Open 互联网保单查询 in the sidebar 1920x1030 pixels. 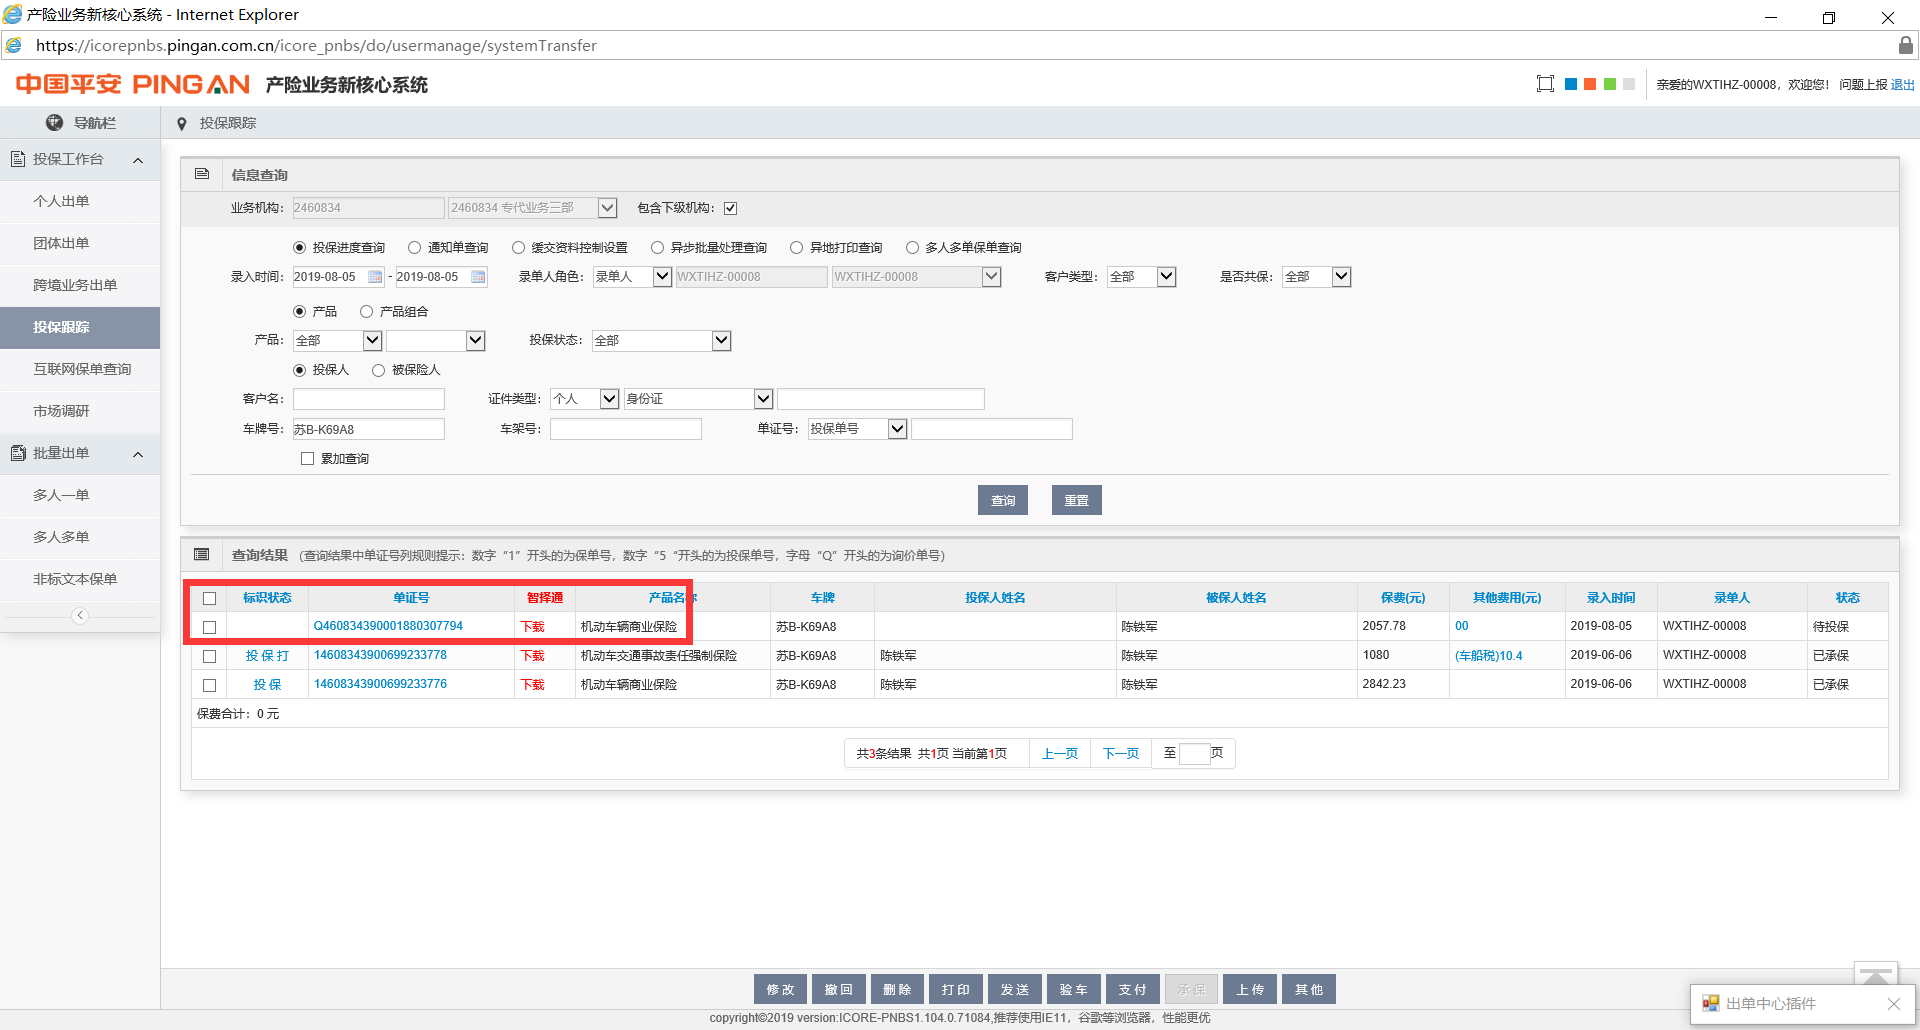pyautogui.click(x=82, y=369)
